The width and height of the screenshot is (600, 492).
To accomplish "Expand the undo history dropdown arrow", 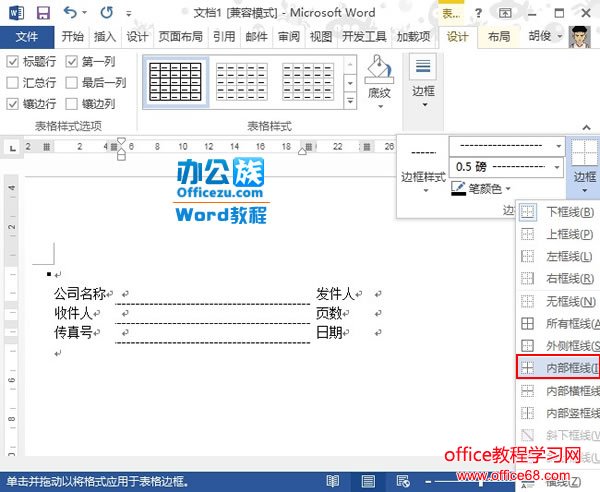I will (x=85, y=13).
